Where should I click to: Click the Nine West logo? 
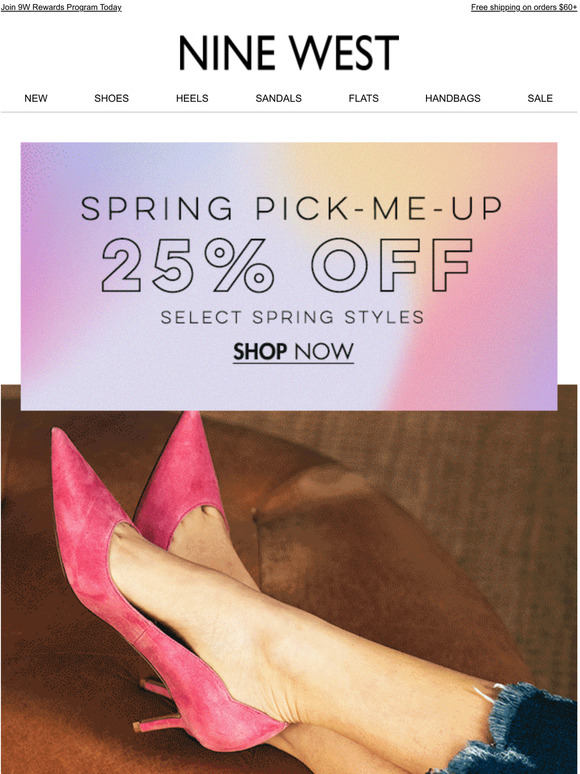click(x=289, y=52)
